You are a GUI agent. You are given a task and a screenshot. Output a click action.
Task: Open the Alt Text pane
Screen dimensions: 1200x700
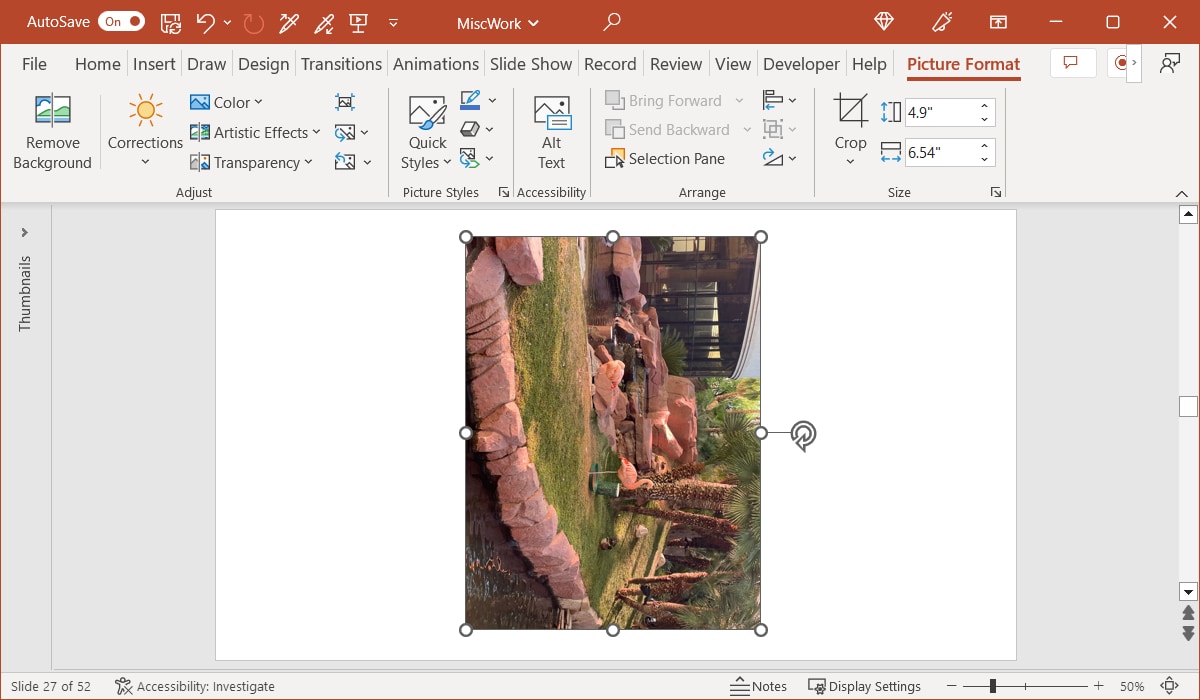pos(551,128)
